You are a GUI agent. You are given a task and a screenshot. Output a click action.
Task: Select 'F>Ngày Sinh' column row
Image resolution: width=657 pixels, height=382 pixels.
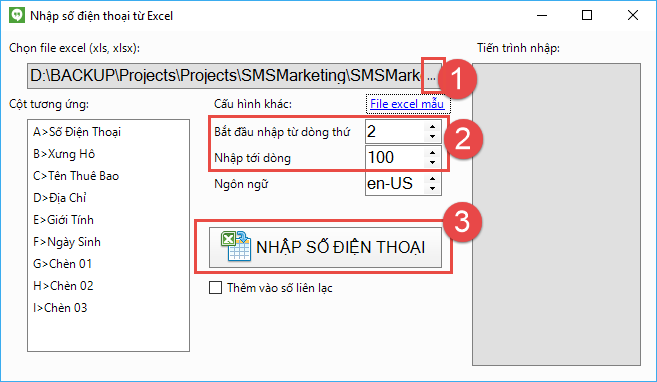pos(108,242)
